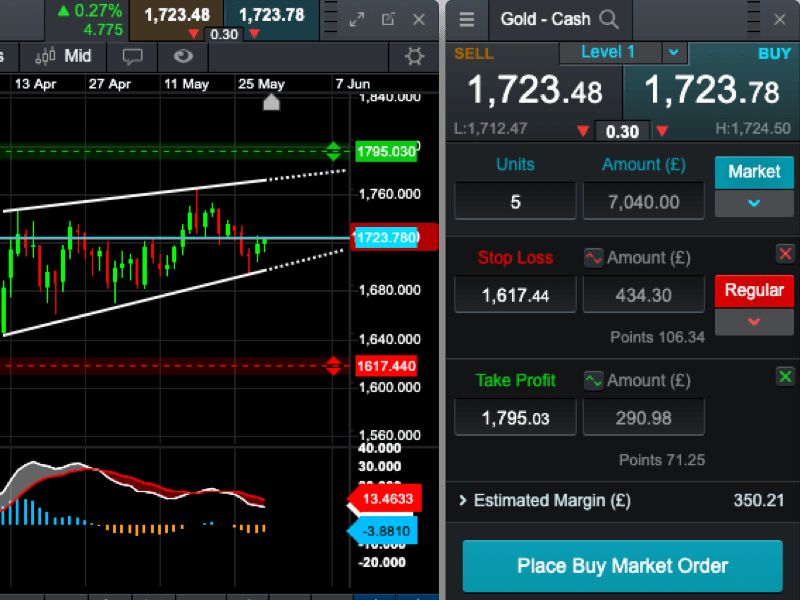Click Place Buy Market Order

point(622,566)
